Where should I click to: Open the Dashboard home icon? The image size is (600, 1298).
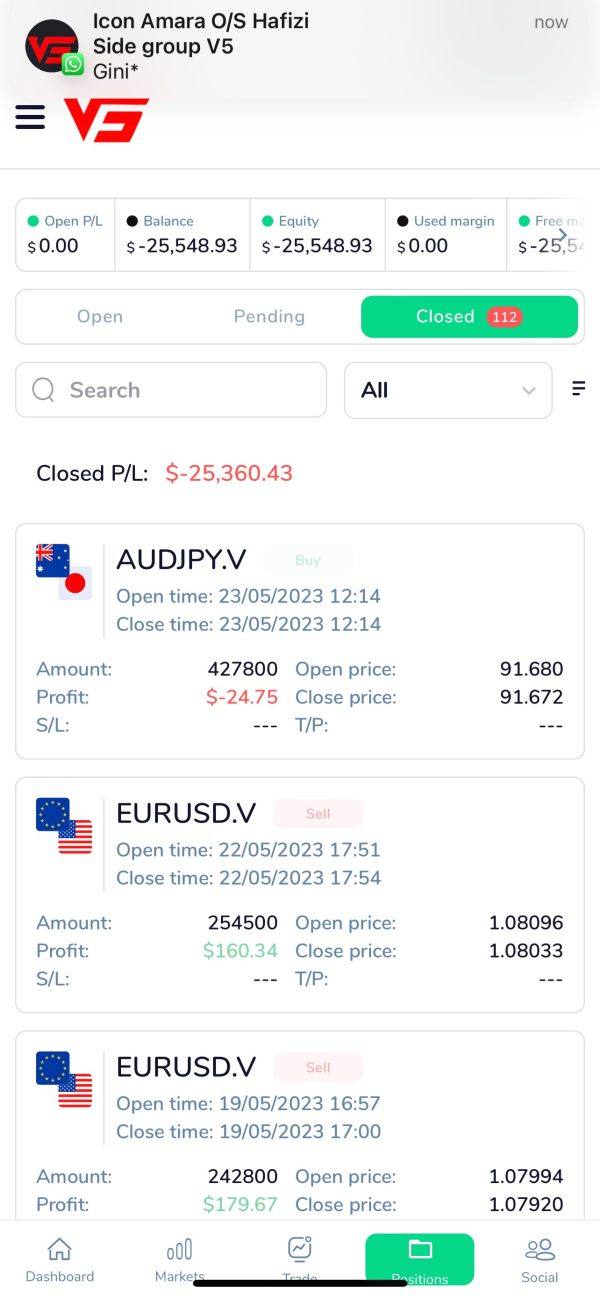(60, 1250)
